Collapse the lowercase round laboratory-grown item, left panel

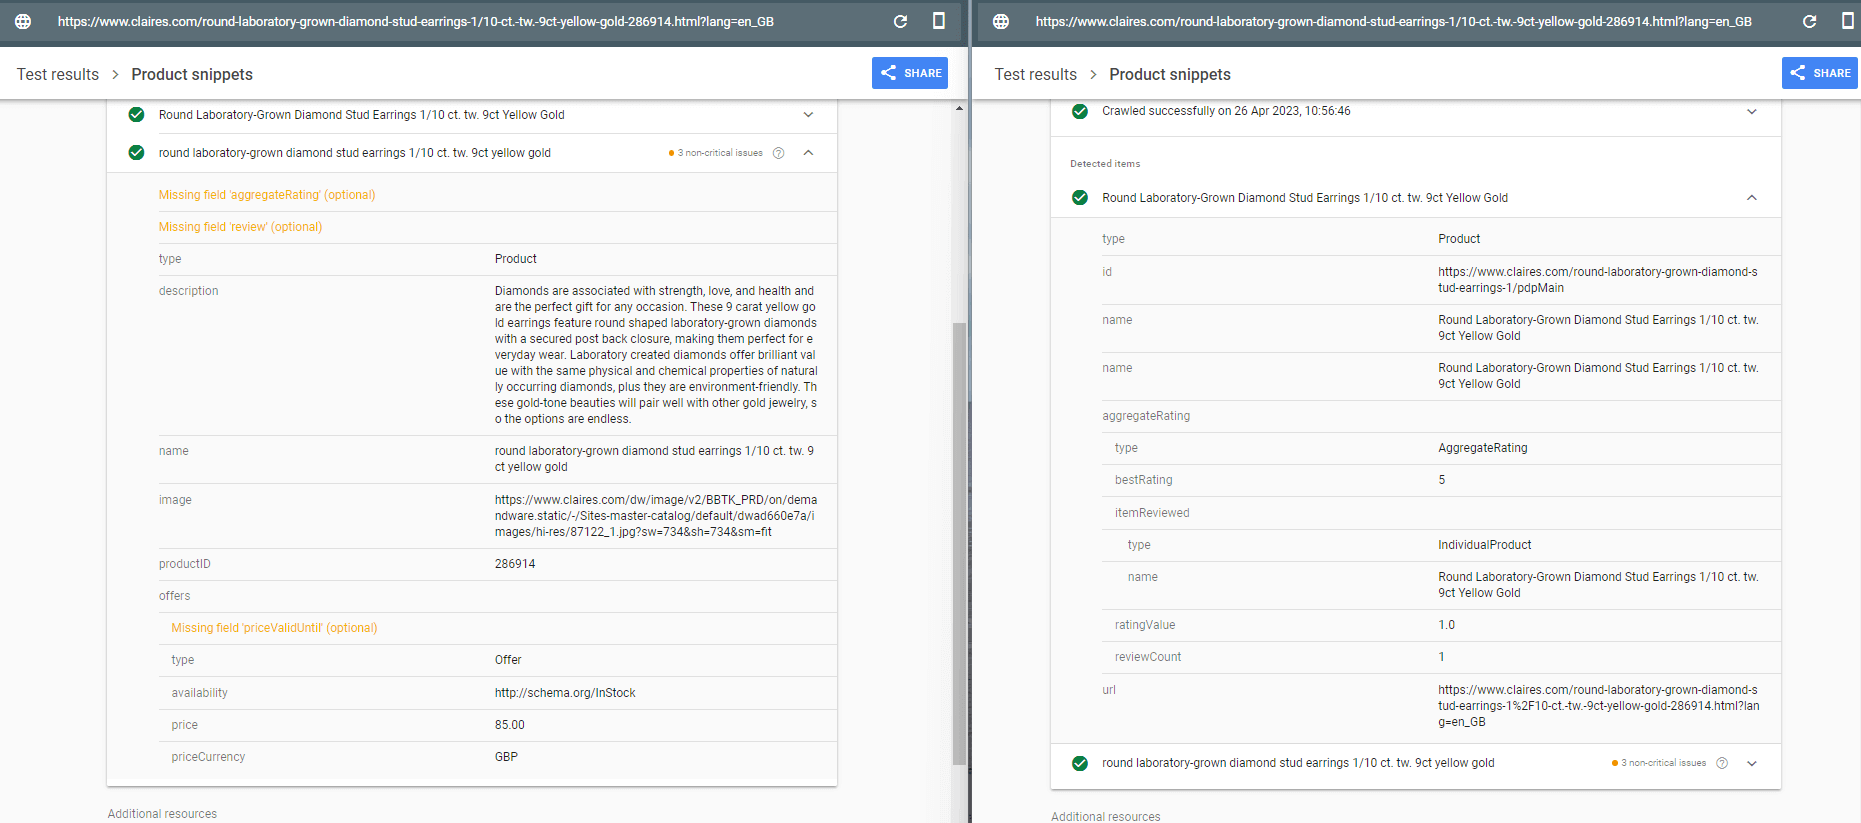[x=808, y=153]
